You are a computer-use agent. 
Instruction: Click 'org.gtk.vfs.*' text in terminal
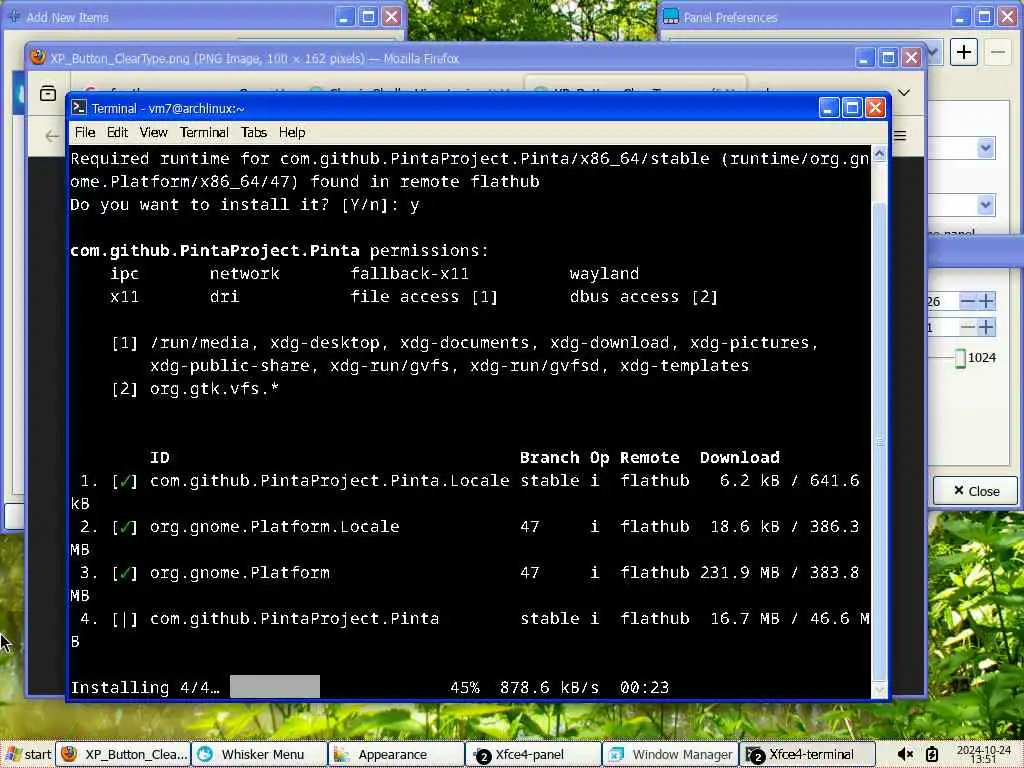click(214, 389)
